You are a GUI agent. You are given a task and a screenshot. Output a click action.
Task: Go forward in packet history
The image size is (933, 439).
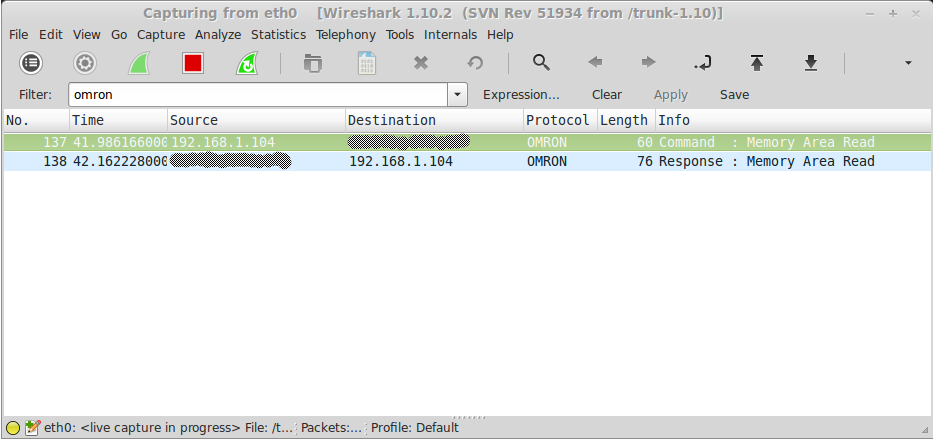click(x=649, y=62)
